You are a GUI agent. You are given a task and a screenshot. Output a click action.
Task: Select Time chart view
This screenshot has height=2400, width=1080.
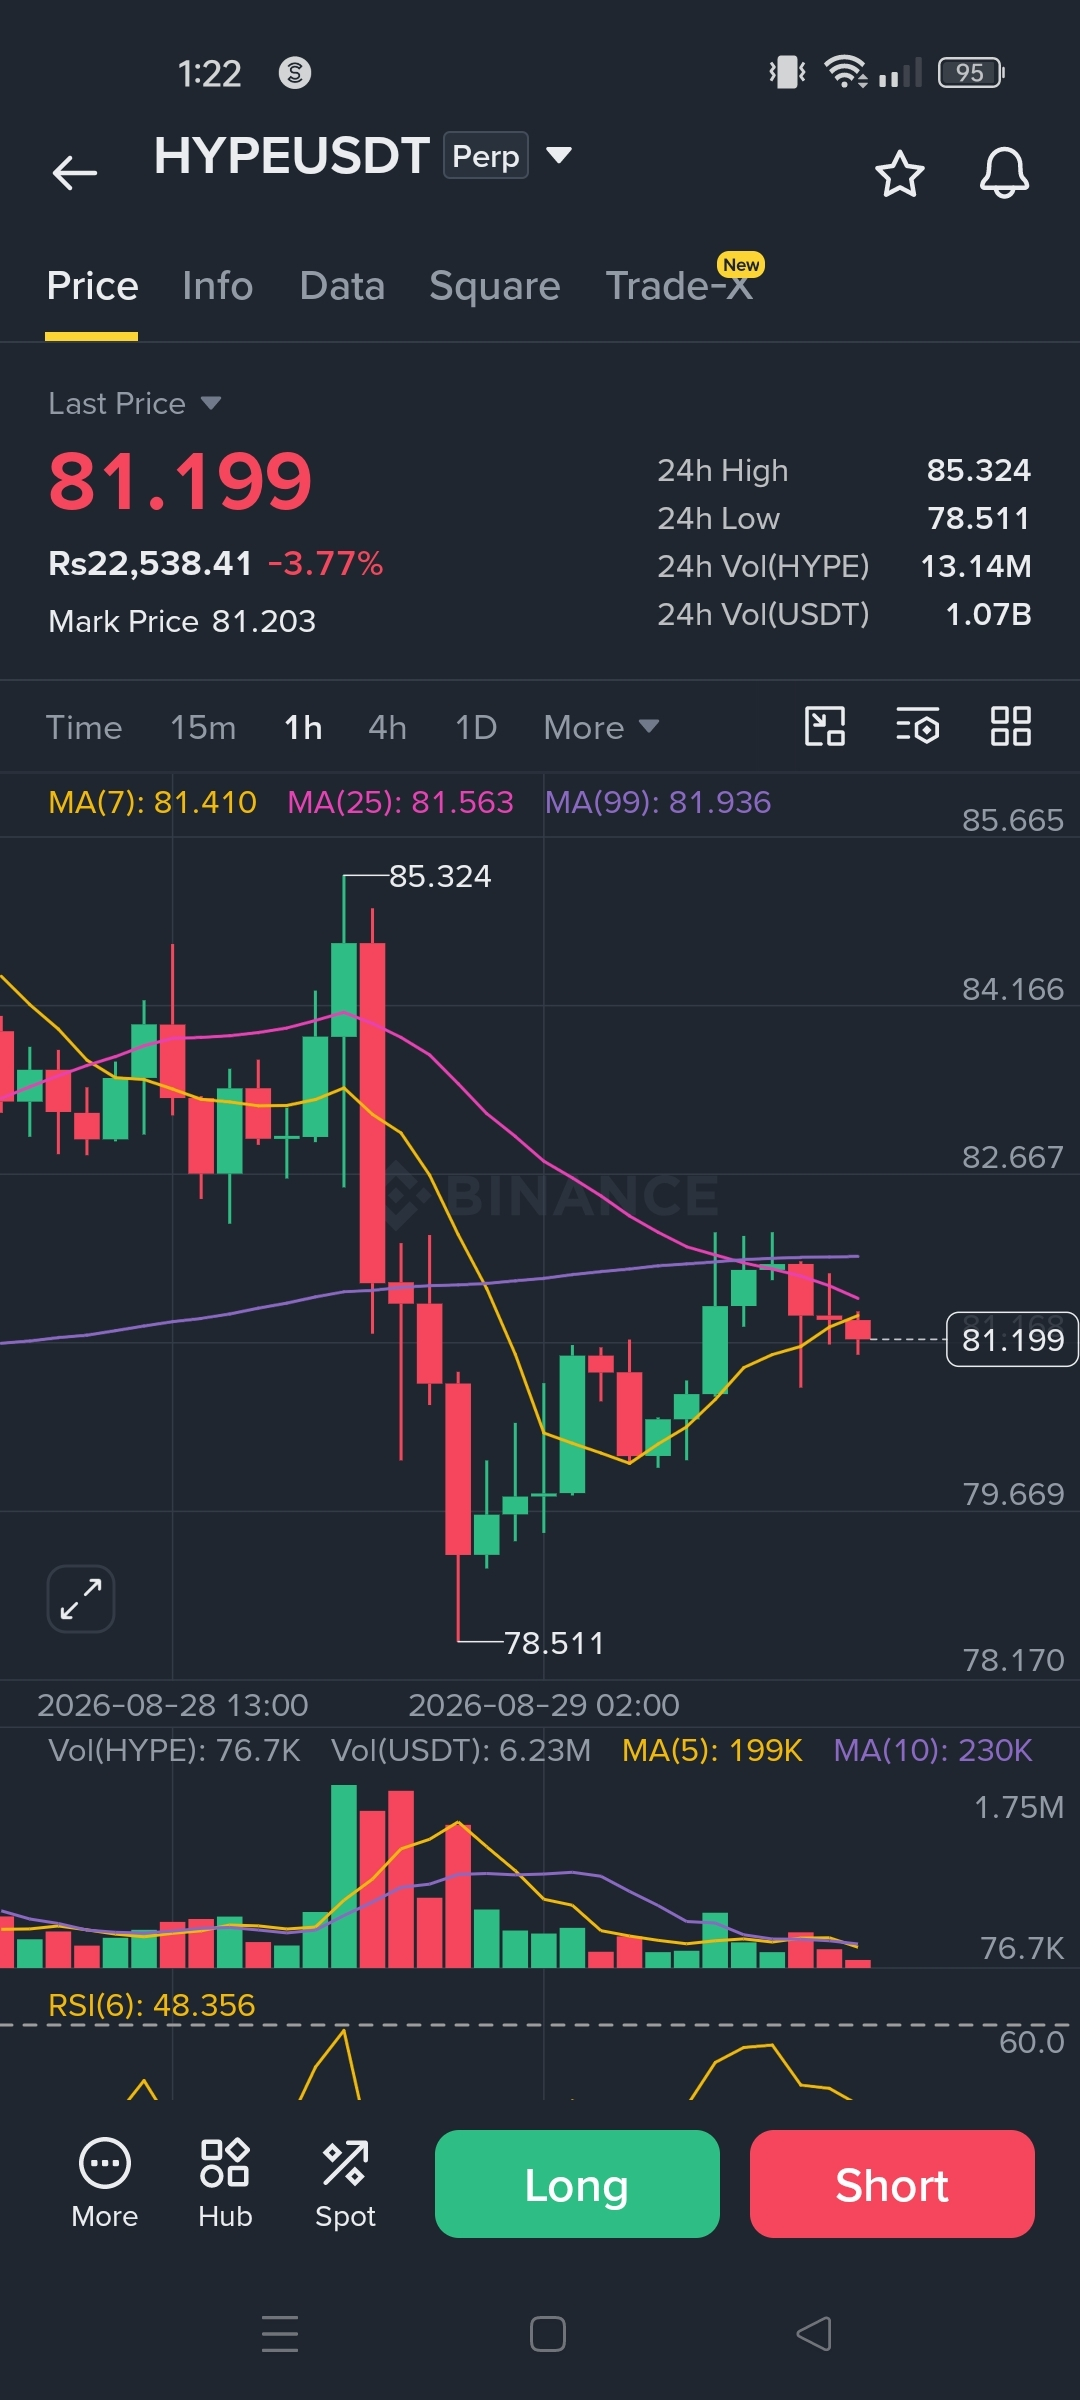point(84,727)
